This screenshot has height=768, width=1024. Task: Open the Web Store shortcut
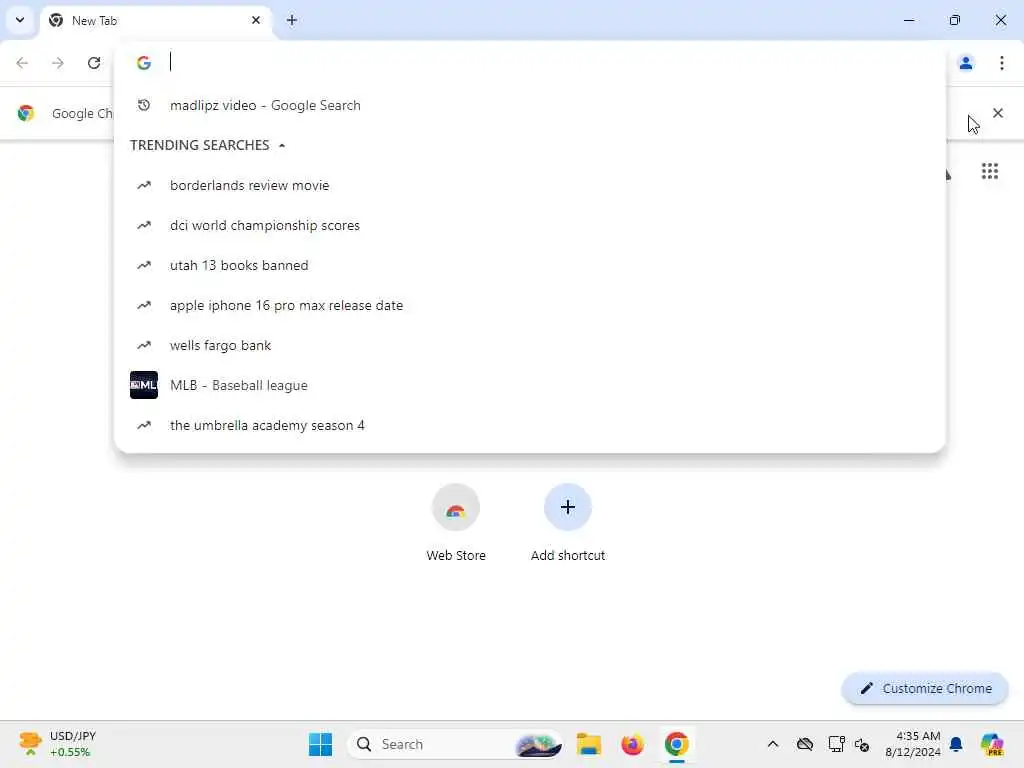click(456, 522)
